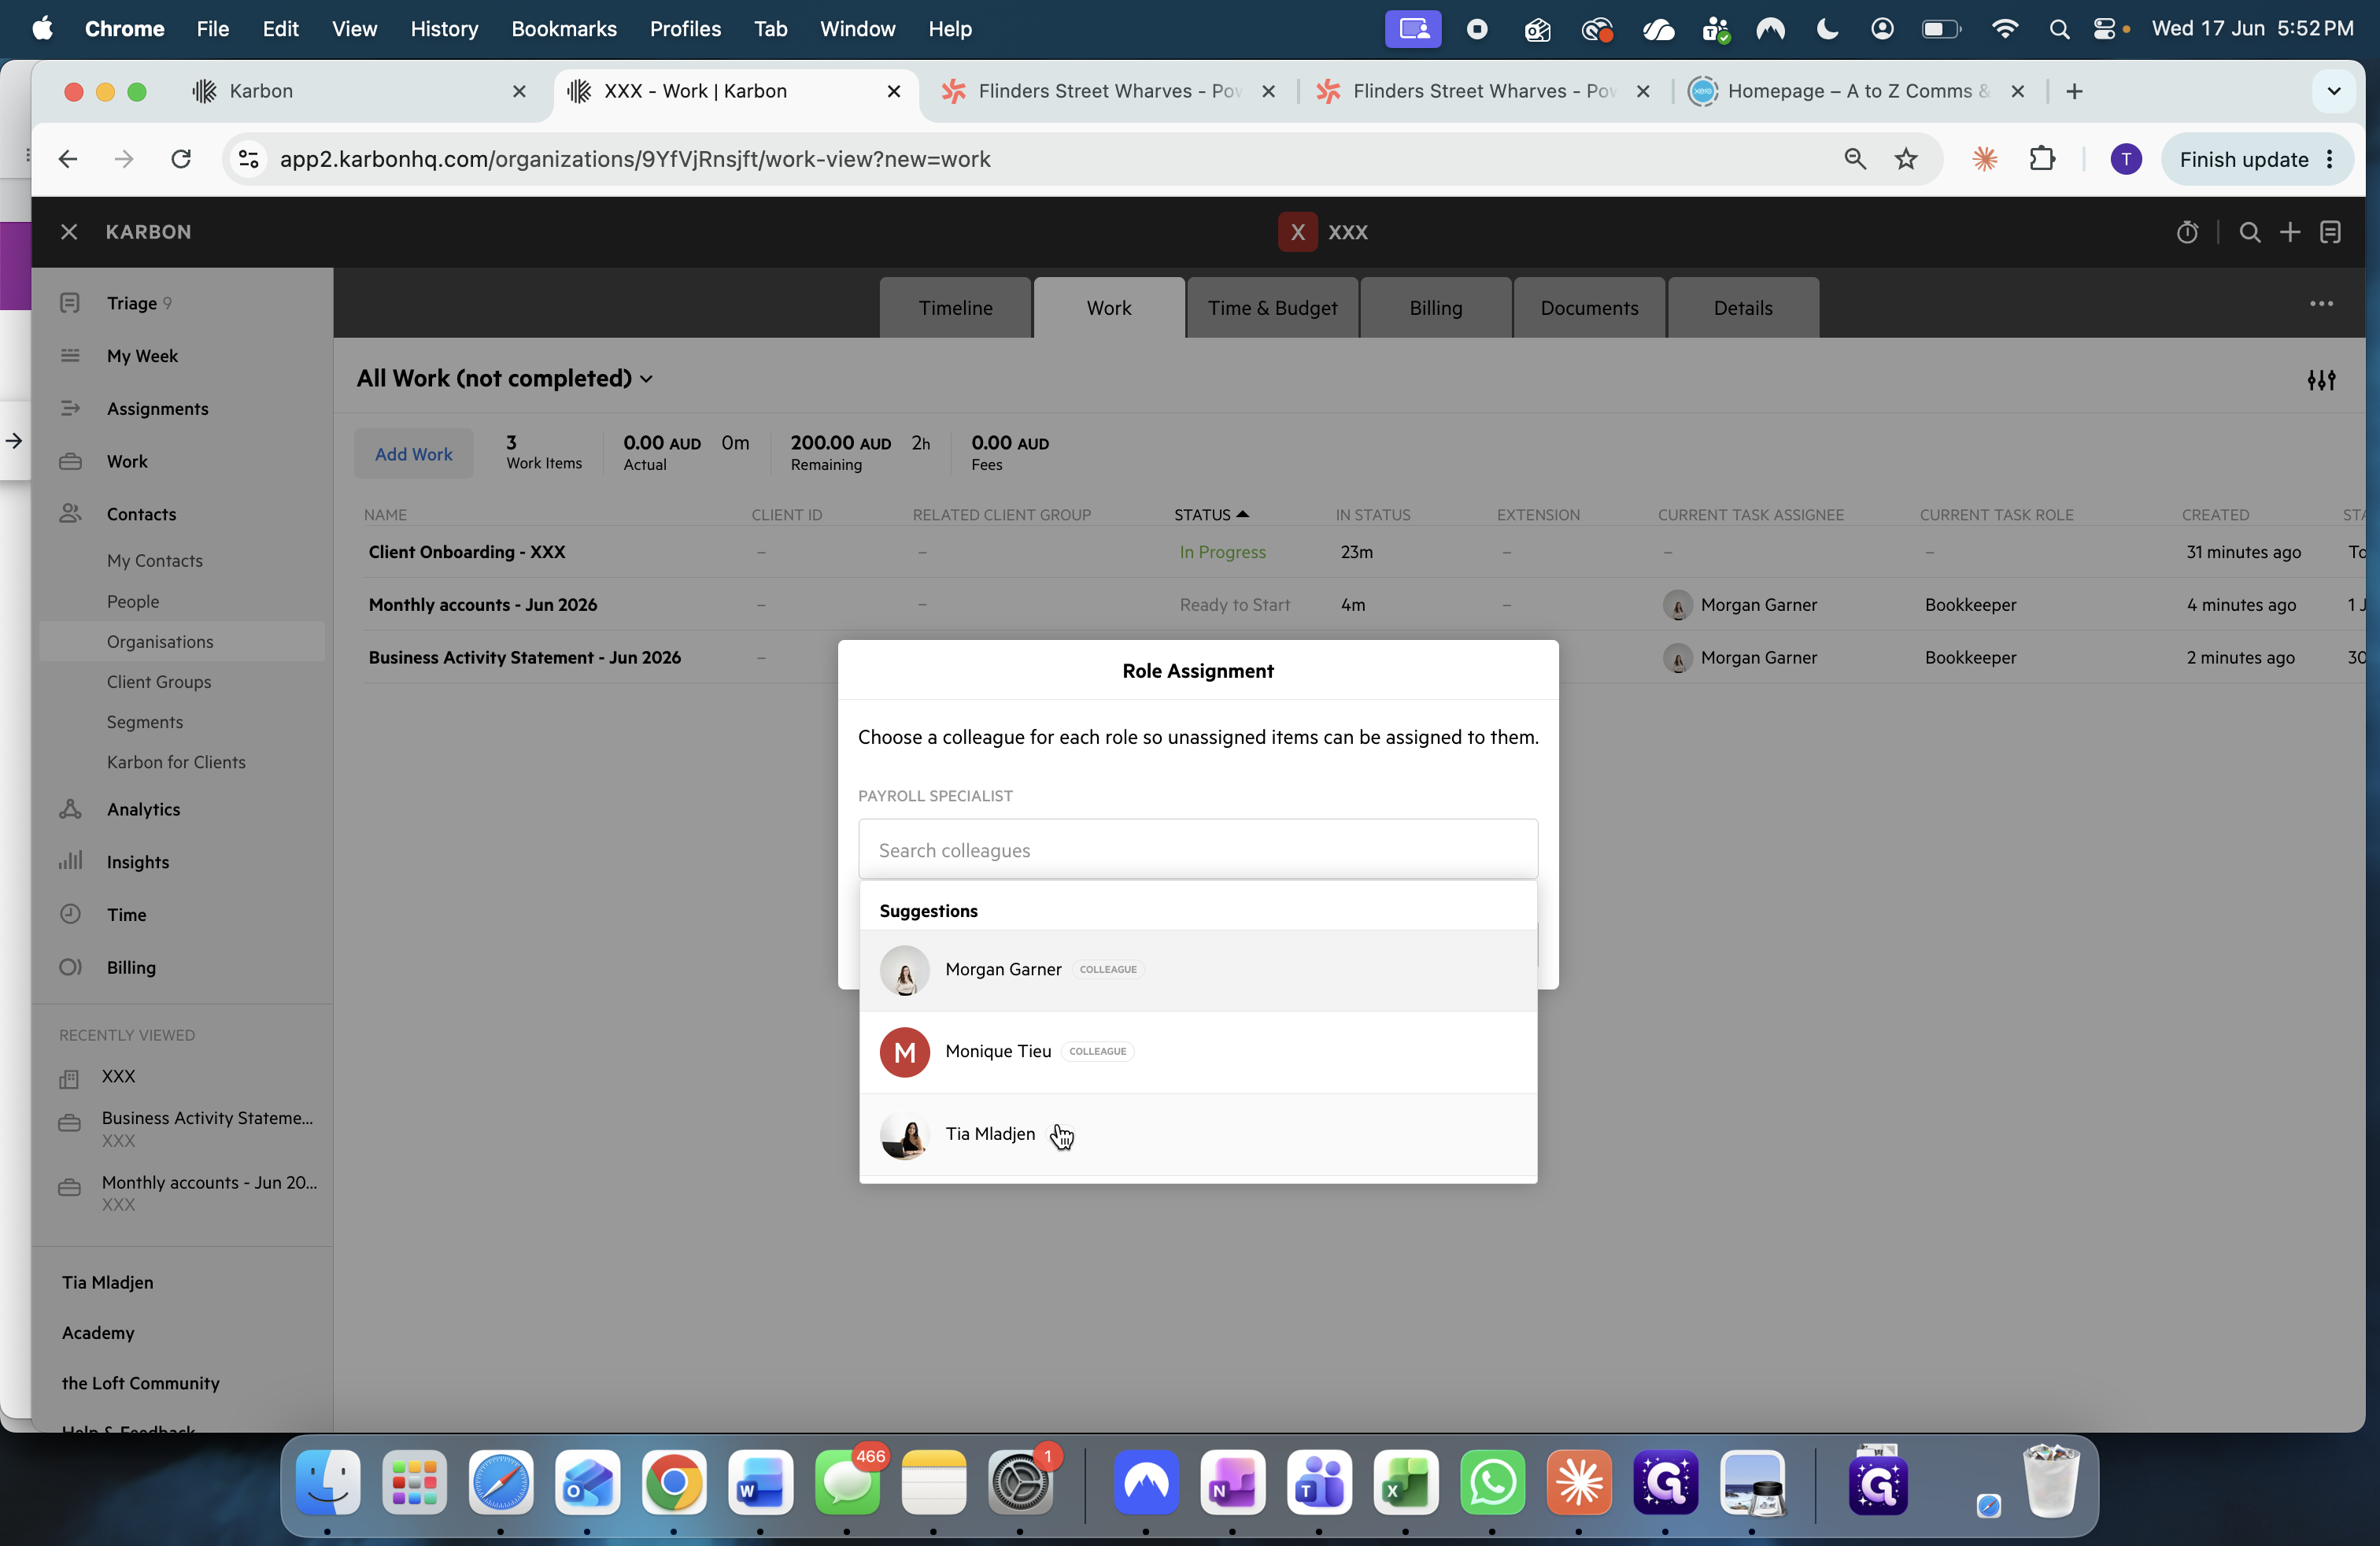The height and width of the screenshot is (1546, 2380).
Task: Click the Finish update button
Action: (2257, 159)
